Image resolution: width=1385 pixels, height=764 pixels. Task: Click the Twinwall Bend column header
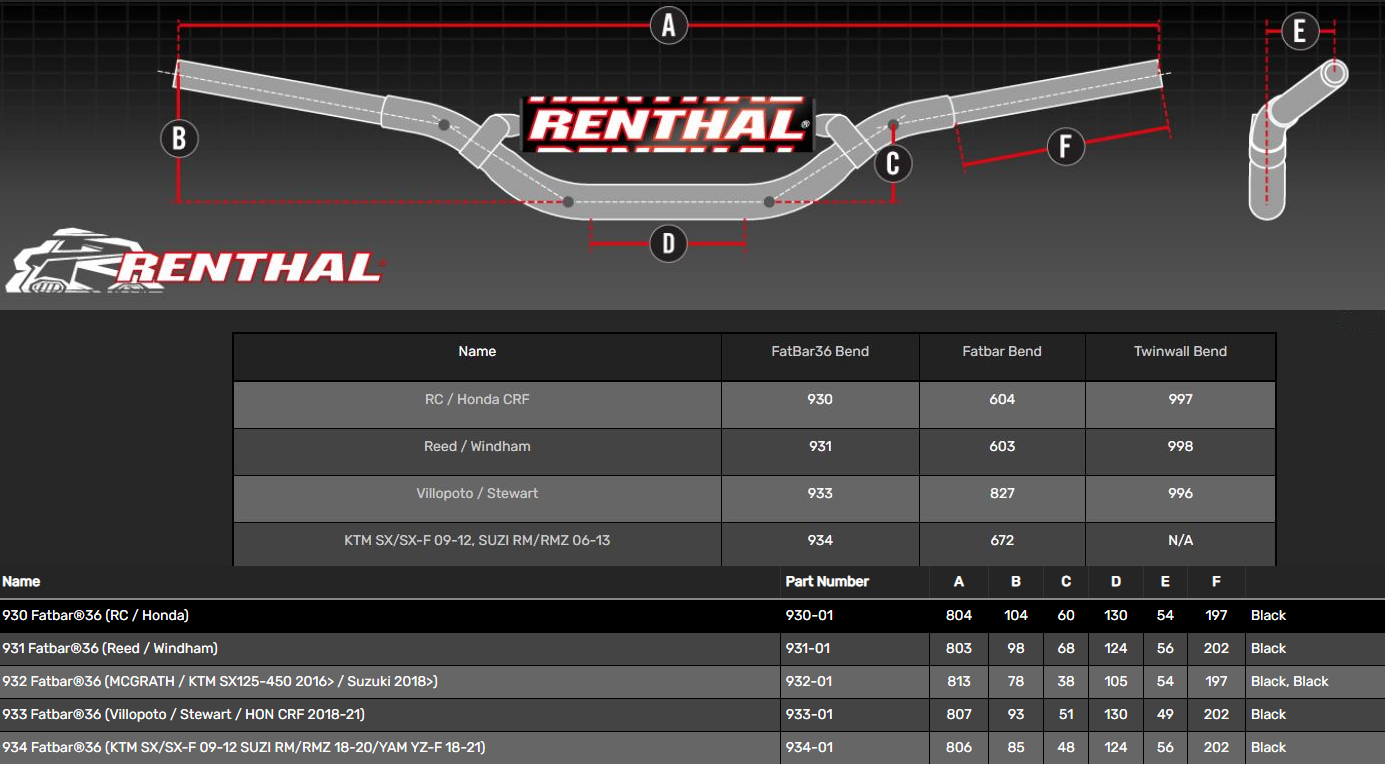(x=1180, y=352)
